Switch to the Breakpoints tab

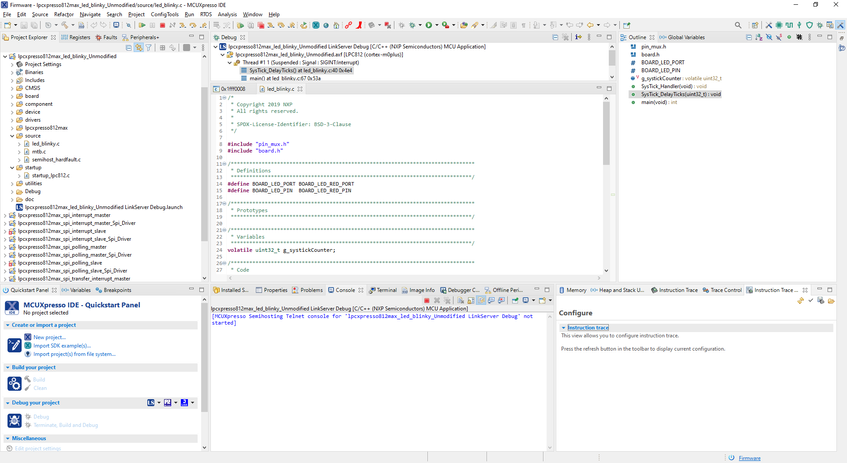pyautogui.click(x=113, y=290)
